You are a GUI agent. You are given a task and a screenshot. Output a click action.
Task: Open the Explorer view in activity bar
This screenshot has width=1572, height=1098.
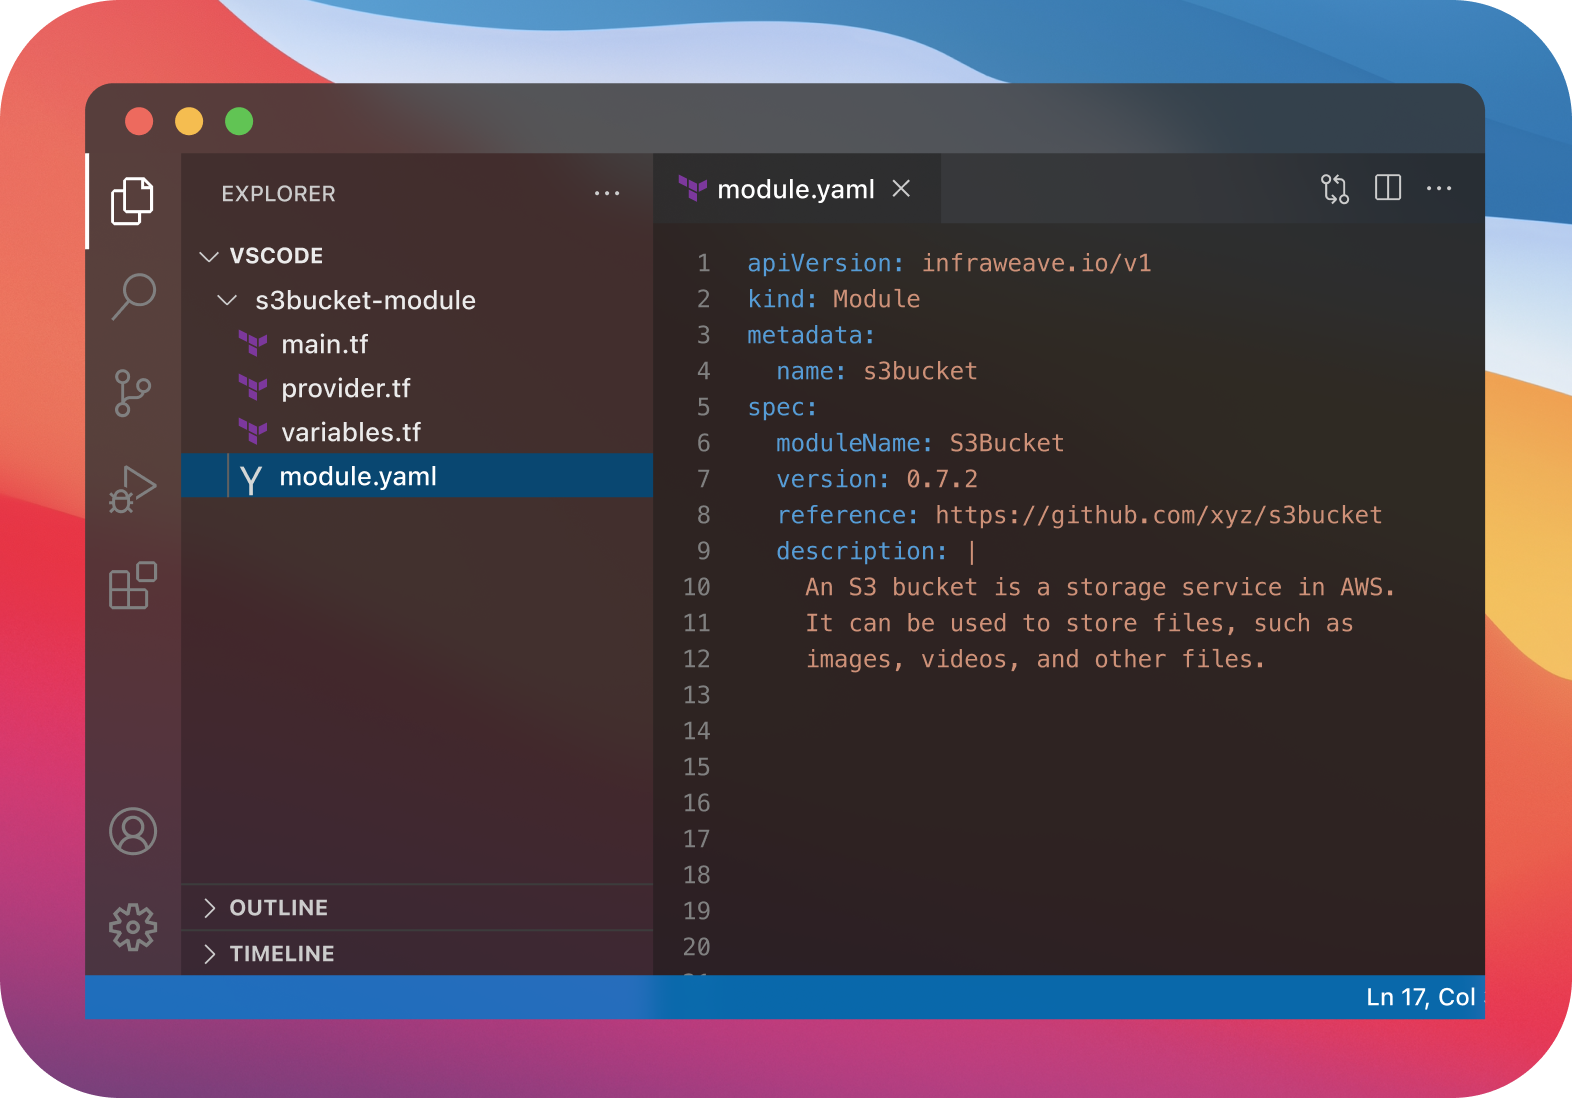click(132, 201)
